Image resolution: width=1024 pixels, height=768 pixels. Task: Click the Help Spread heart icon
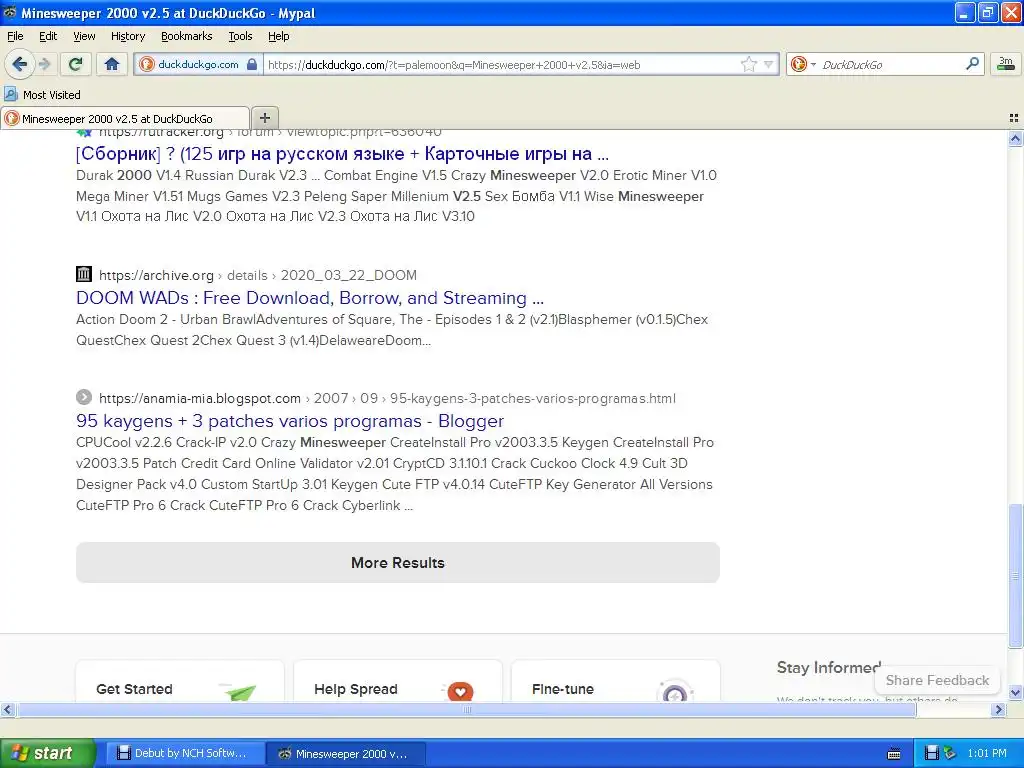pyautogui.click(x=460, y=691)
